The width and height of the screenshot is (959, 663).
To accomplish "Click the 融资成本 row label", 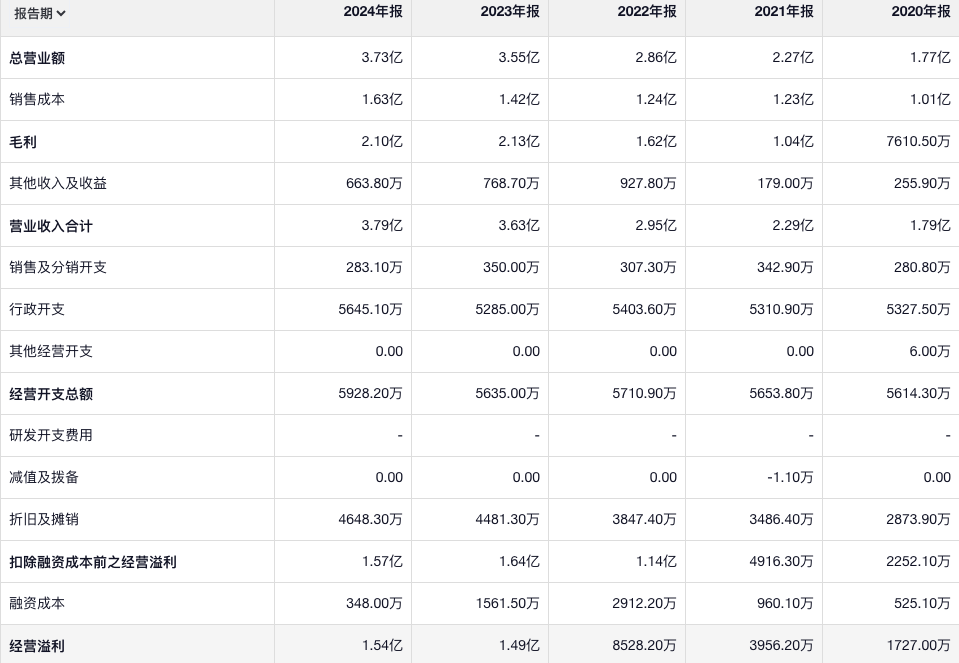I will tap(37, 604).
